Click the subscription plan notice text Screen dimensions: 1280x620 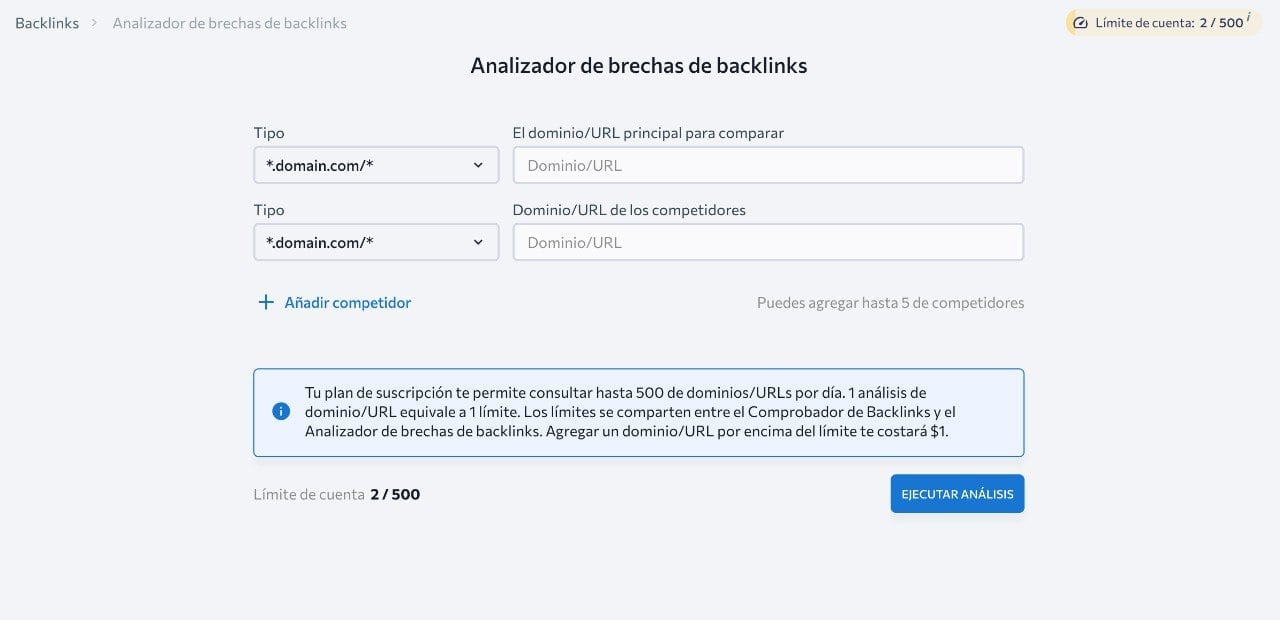click(x=630, y=412)
